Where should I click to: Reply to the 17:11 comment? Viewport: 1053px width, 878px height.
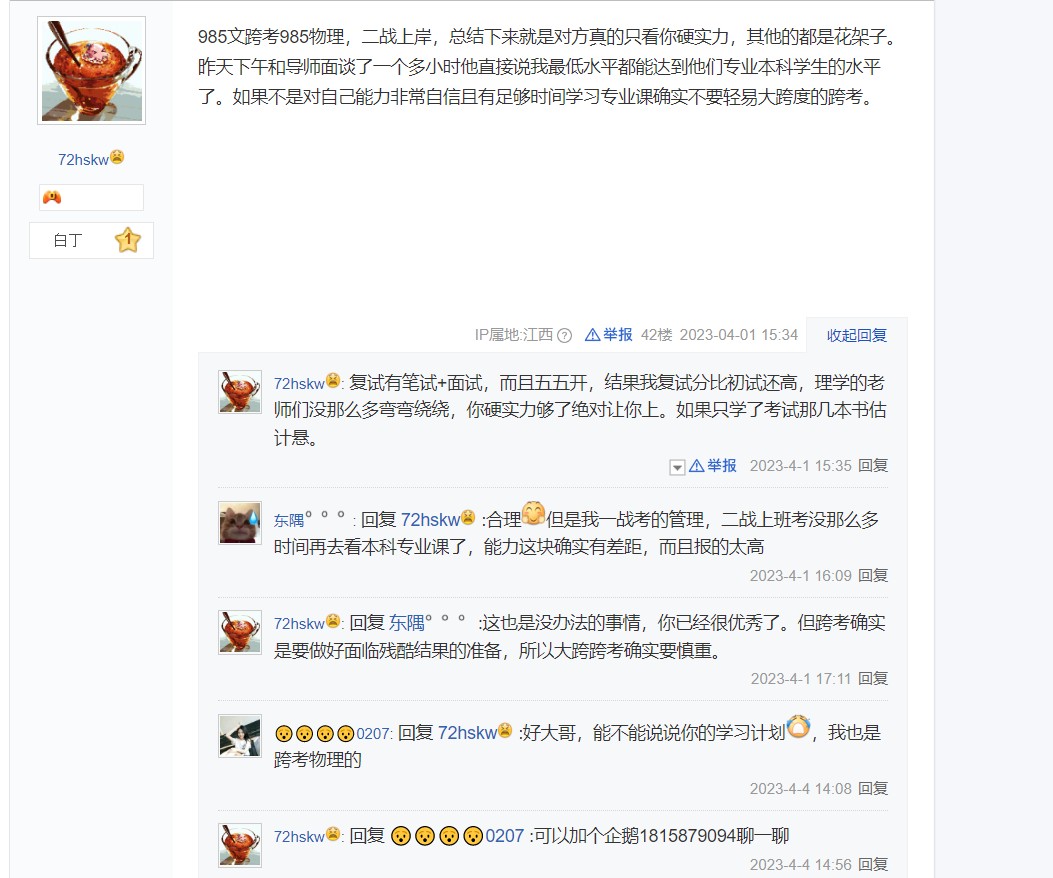[873, 678]
